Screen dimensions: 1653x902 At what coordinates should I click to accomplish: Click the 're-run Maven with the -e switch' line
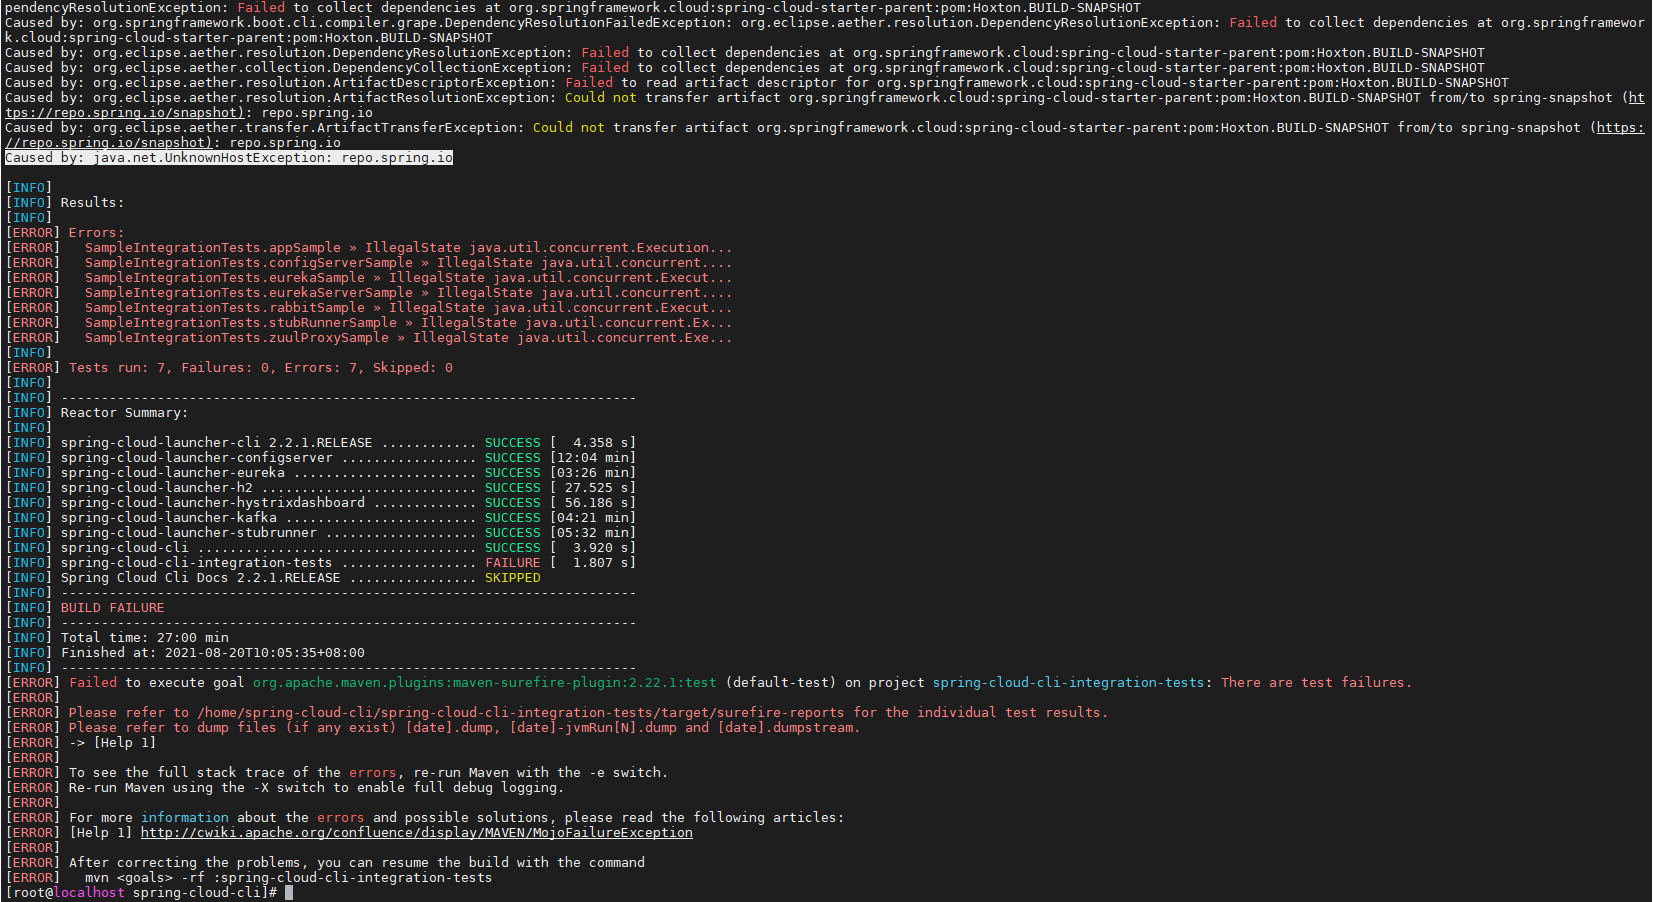tap(368, 773)
